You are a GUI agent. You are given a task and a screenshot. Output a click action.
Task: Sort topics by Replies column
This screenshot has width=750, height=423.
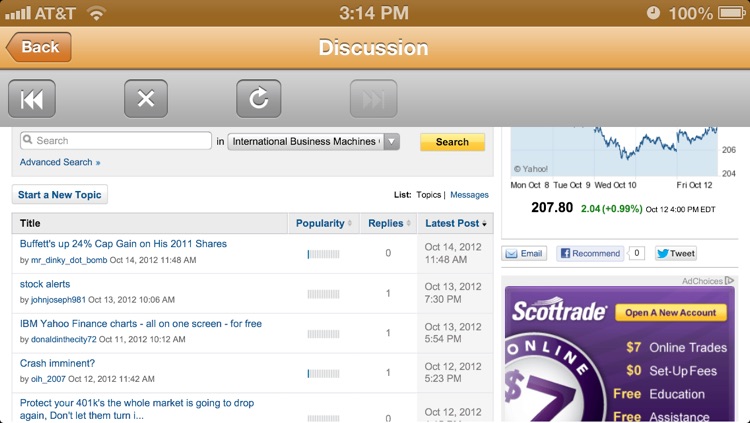tap(389, 223)
